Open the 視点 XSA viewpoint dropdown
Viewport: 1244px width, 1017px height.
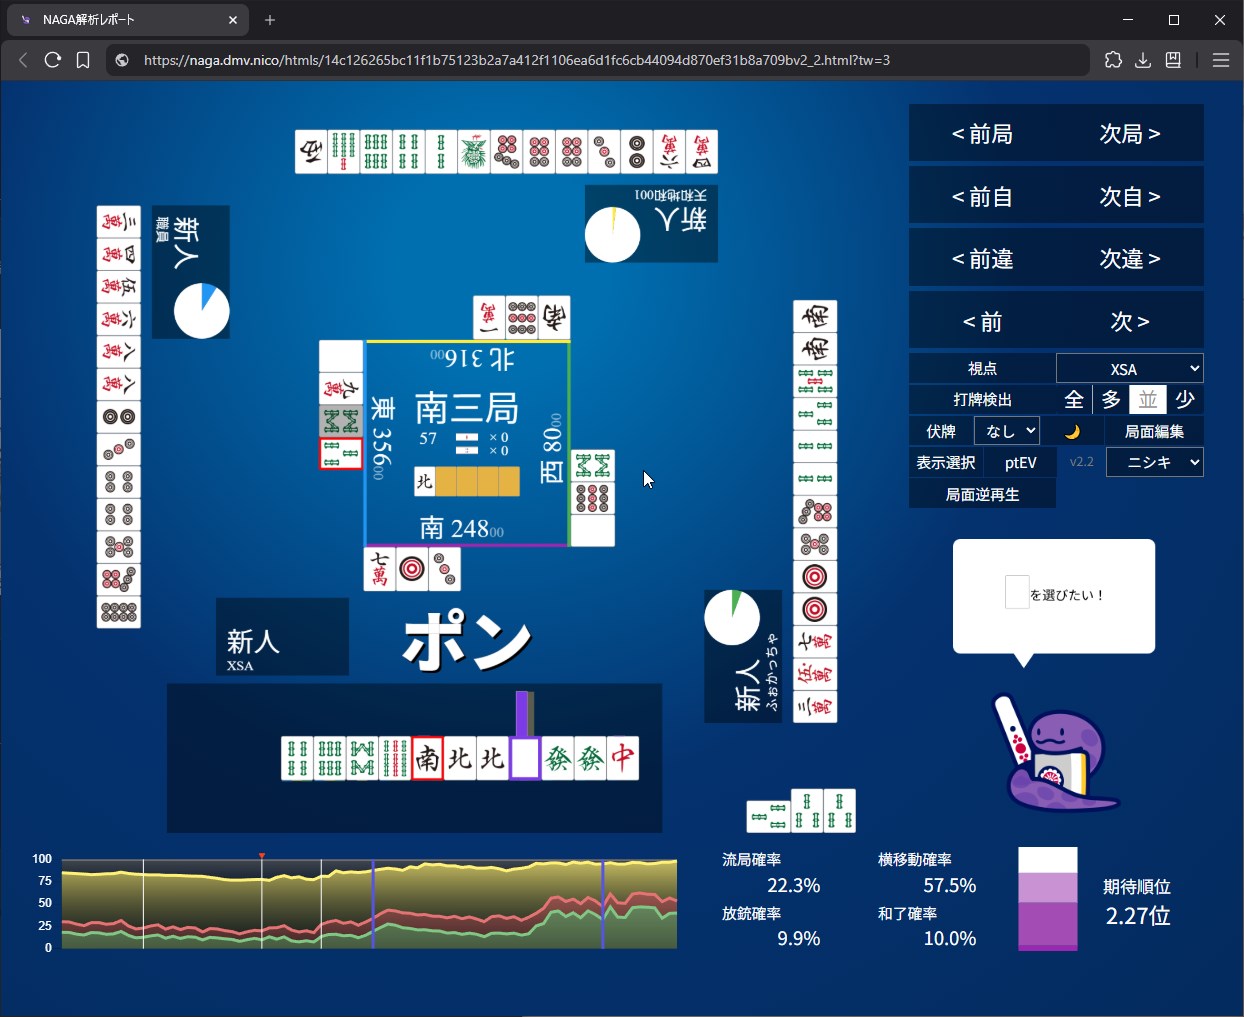(1129, 369)
